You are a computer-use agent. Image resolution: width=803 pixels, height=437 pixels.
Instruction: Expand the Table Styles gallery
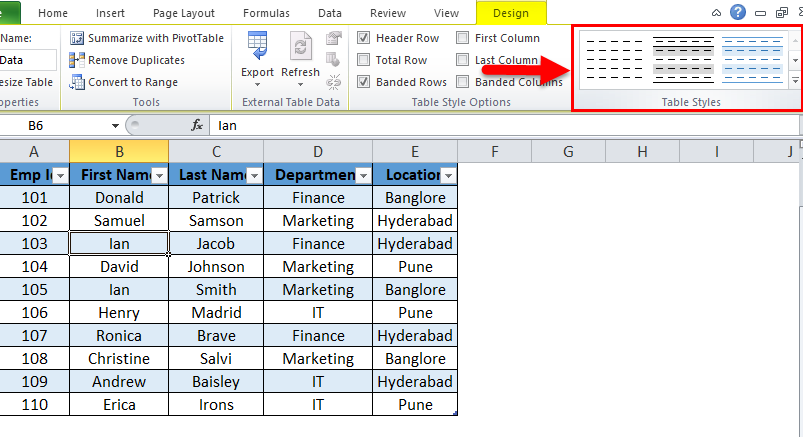pyautogui.click(x=795, y=81)
